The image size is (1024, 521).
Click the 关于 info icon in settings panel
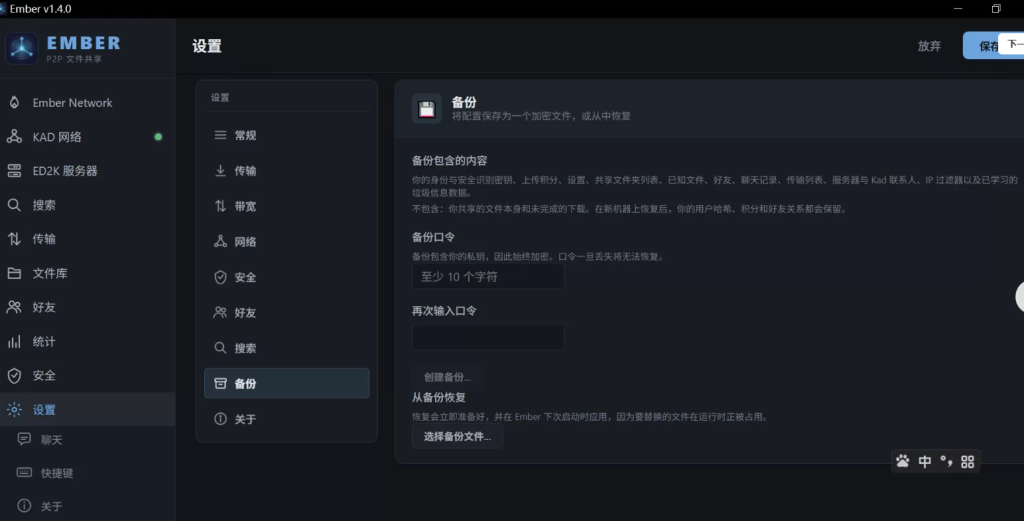pos(221,418)
